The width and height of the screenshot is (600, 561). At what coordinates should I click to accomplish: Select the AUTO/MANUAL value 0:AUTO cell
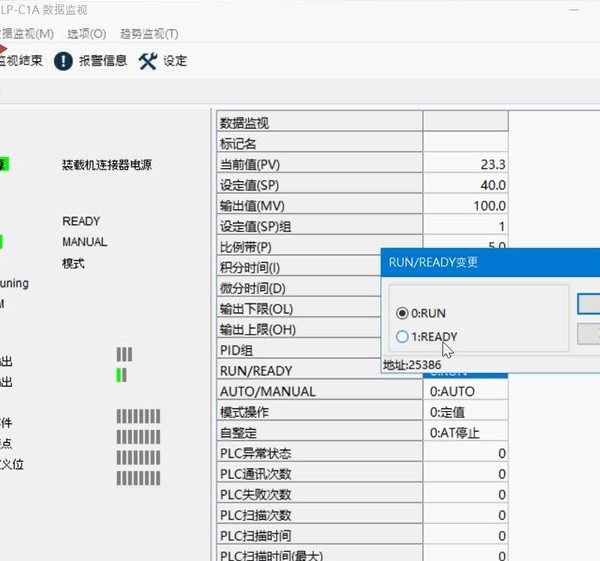click(466, 392)
